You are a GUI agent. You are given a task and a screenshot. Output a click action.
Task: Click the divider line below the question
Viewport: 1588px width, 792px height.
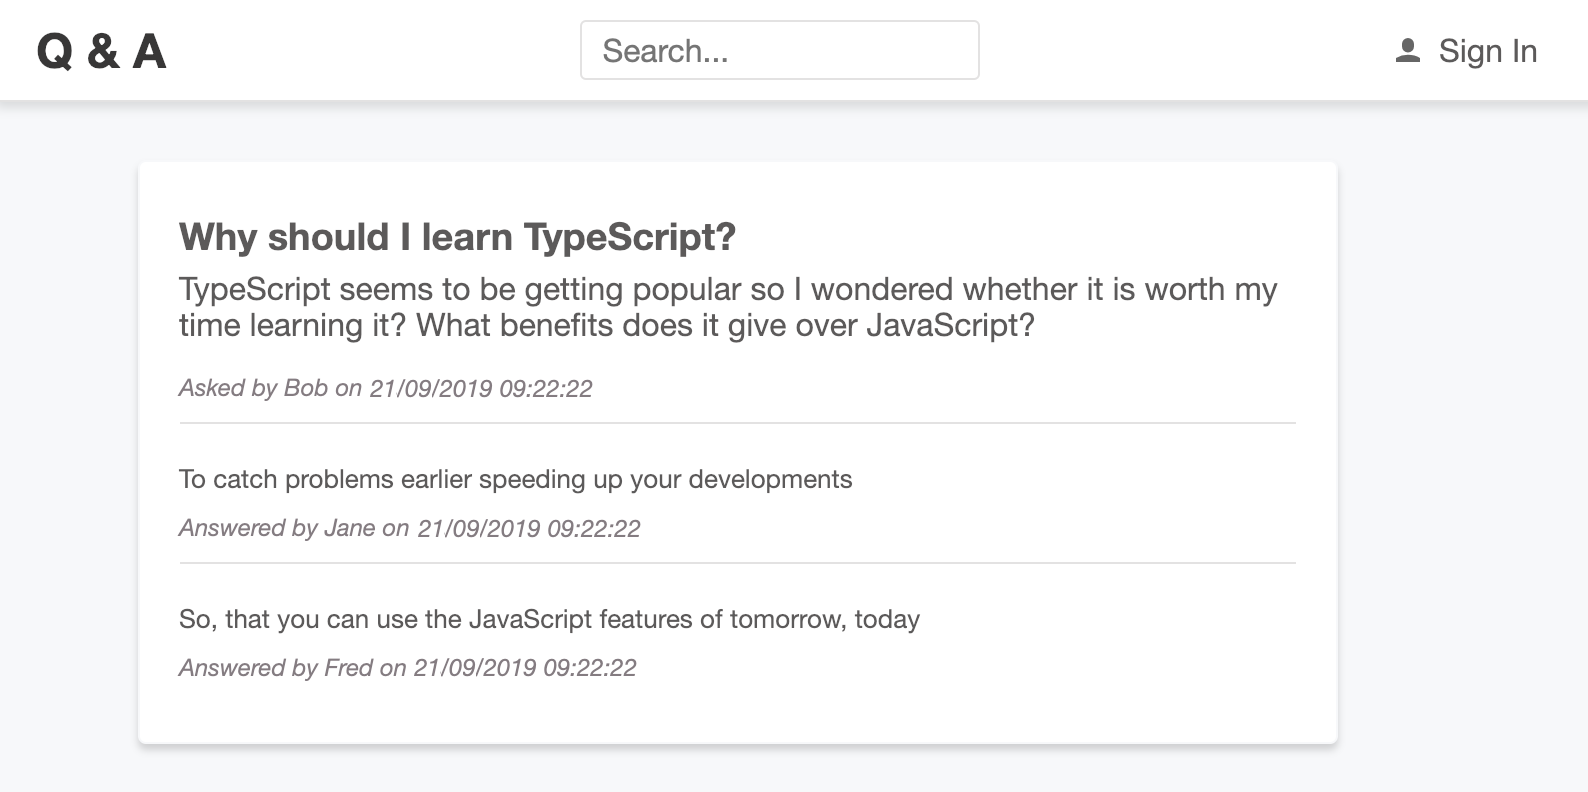pyautogui.click(x=737, y=423)
